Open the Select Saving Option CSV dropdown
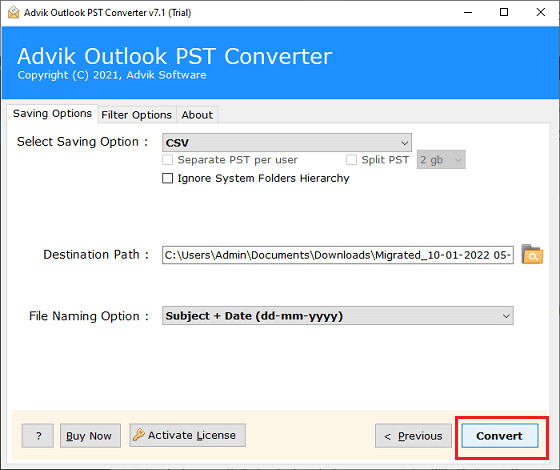This screenshot has height=470, width=560. pyautogui.click(x=286, y=142)
